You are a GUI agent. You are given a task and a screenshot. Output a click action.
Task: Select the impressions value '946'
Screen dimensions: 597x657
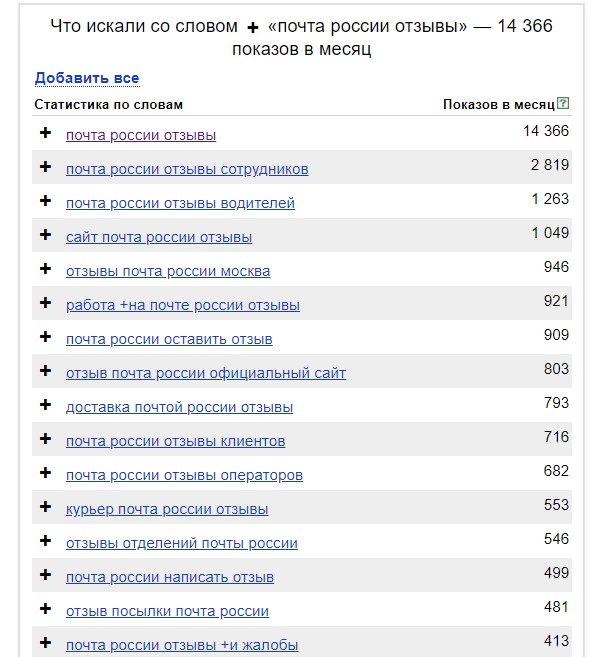pos(556,266)
